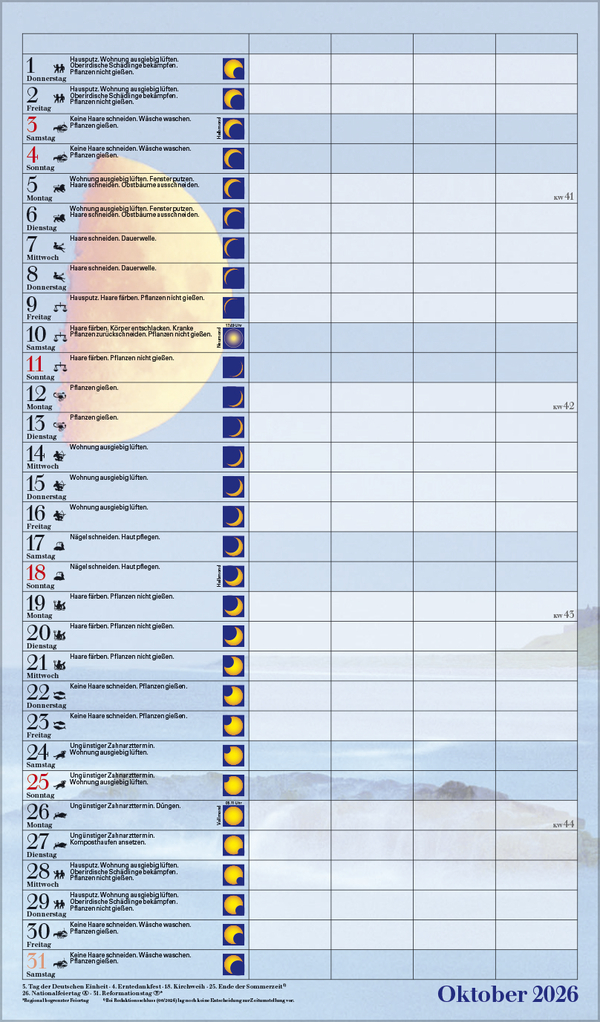Viewport: 600px width, 1022px height.
Task: Click the KW 42 week label
Action: pyautogui.click(x=564, y=407)
